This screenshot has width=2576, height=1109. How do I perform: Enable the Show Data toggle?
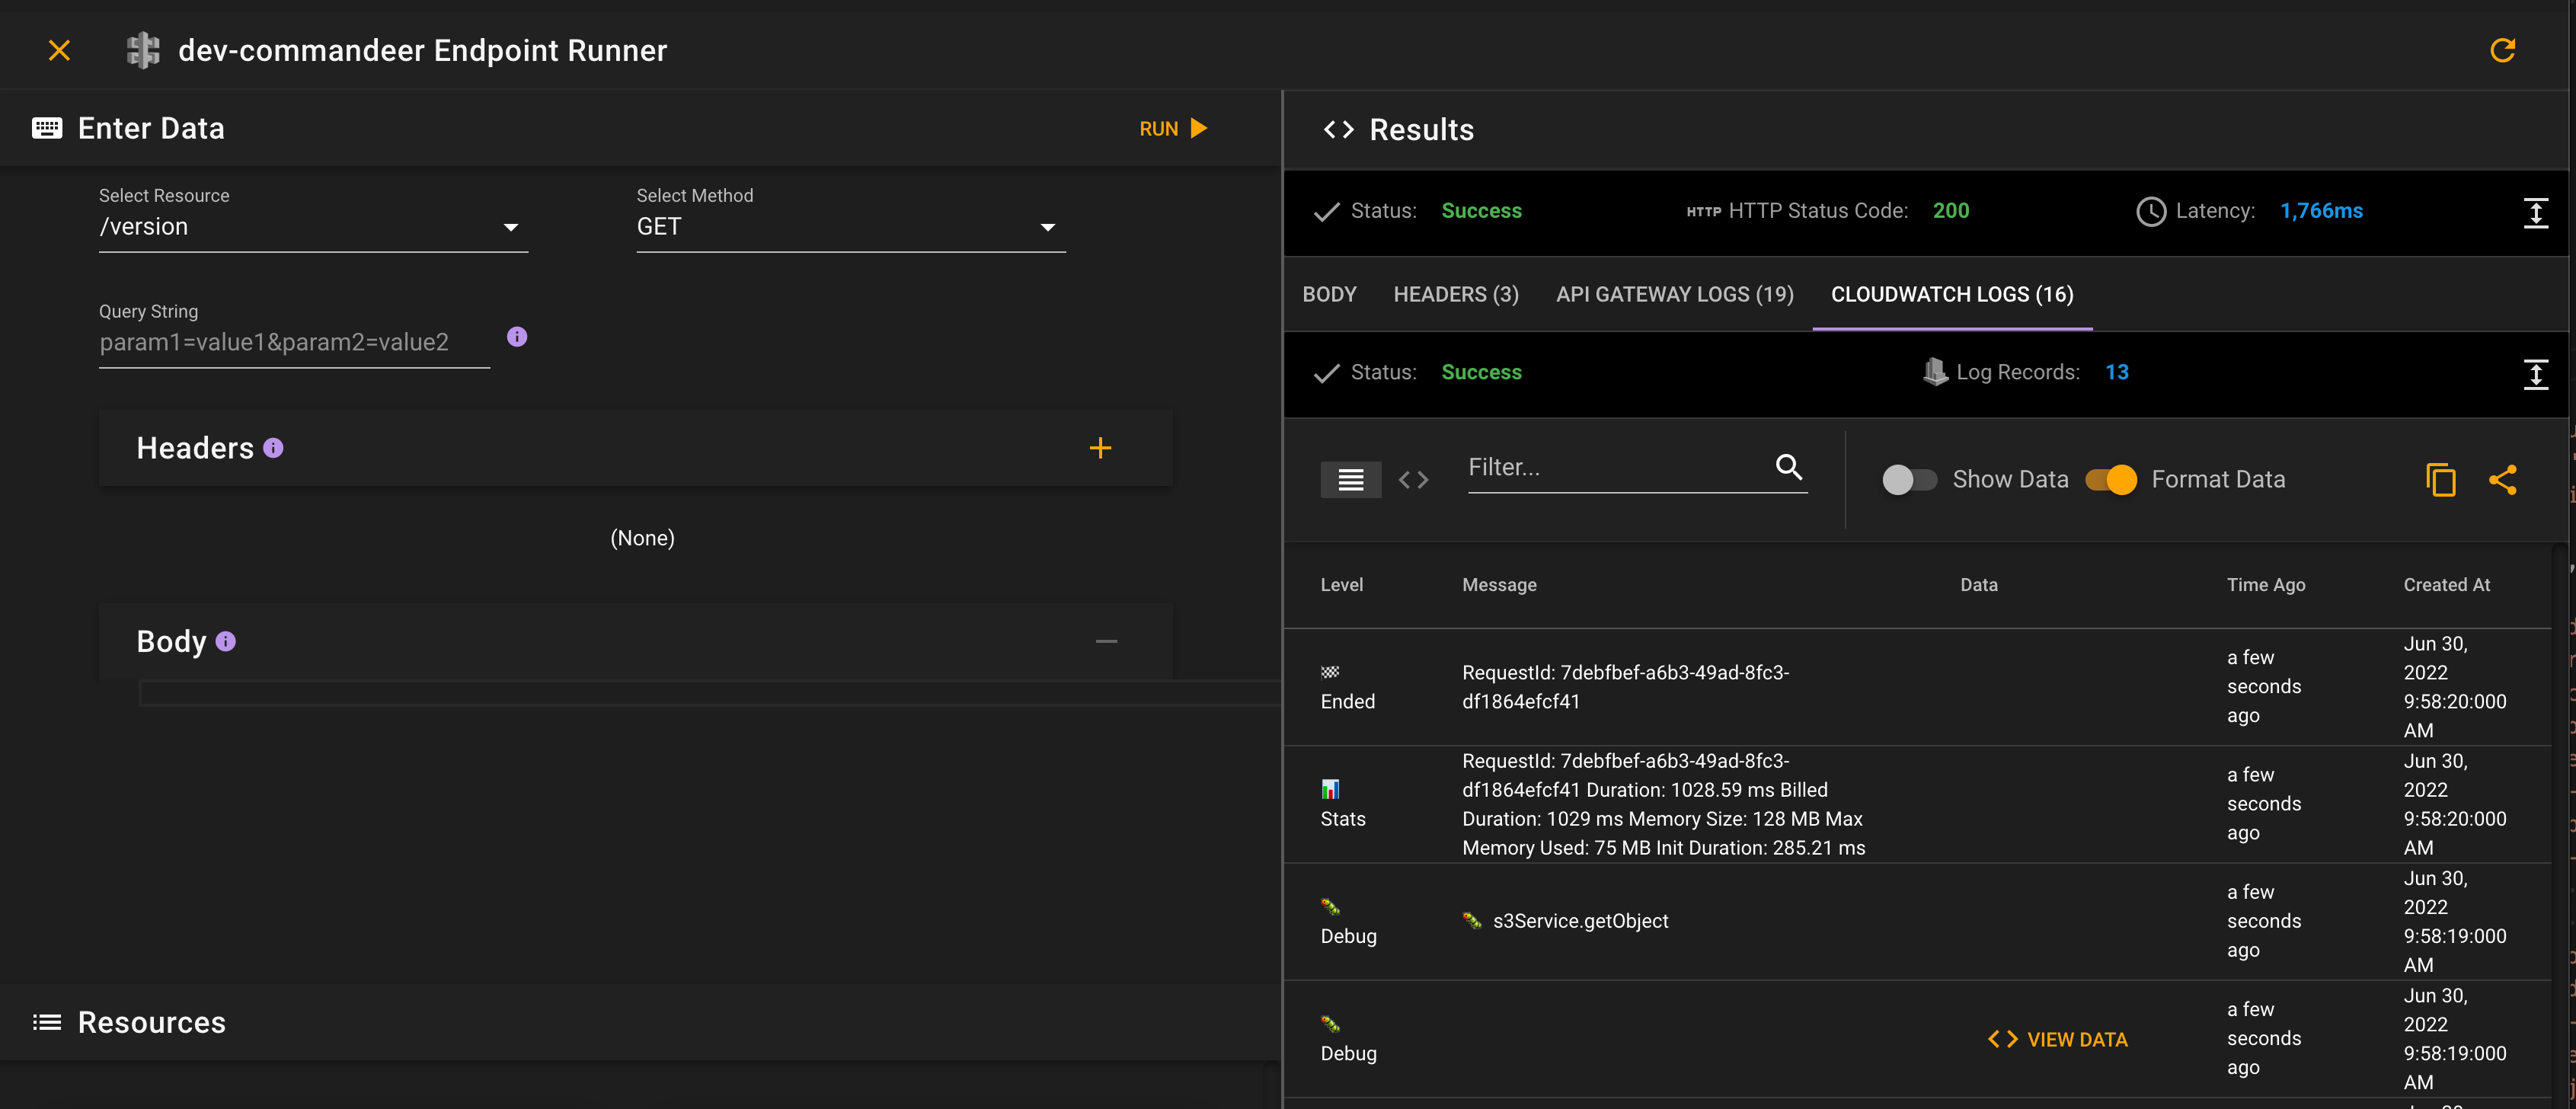[1909, 480]
